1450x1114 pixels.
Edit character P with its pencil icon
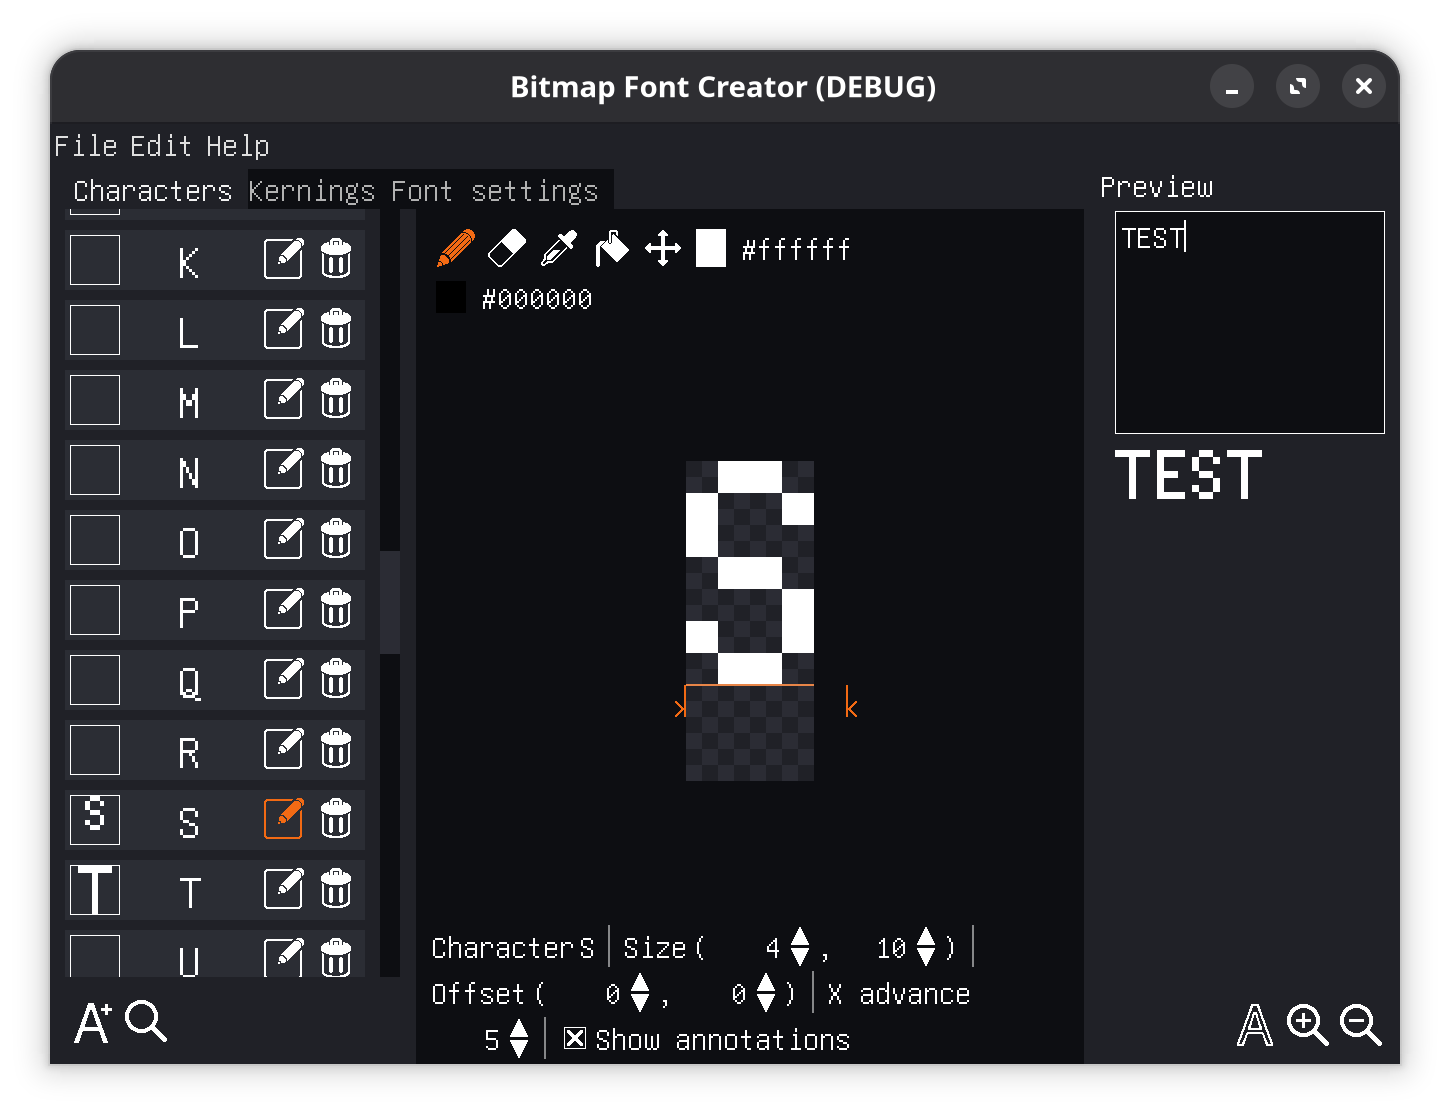tap(283, 609)
